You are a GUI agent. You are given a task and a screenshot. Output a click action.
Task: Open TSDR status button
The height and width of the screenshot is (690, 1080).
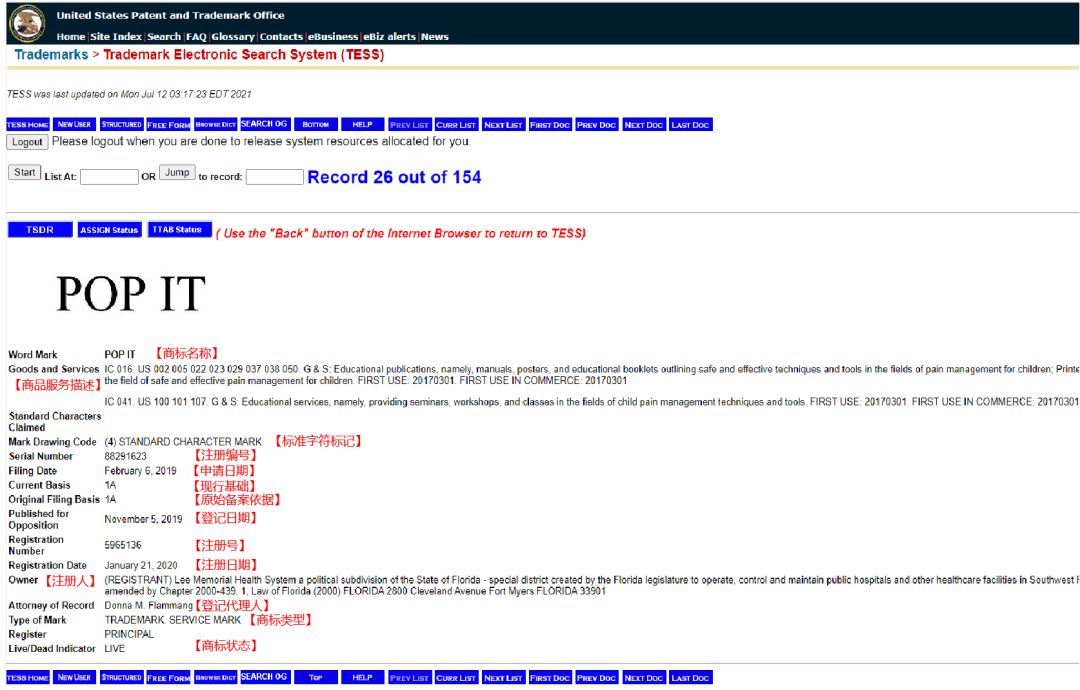40,230
